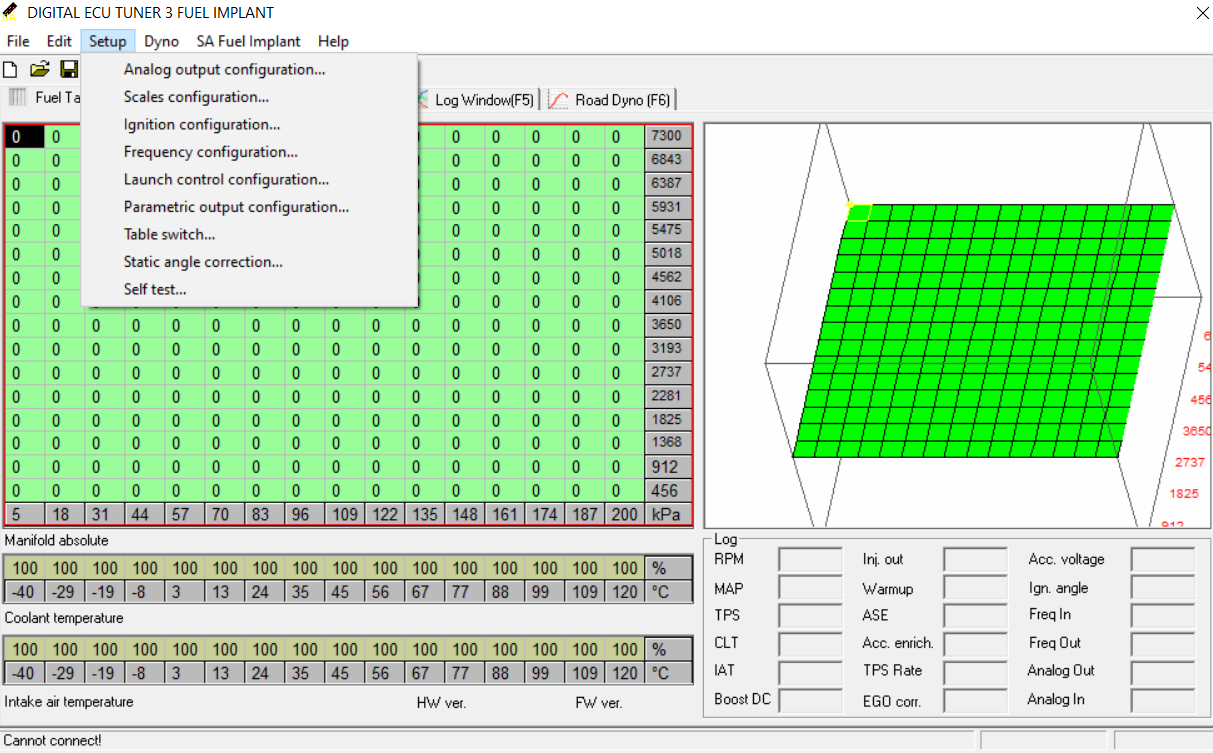Close the open Setup menu
The image size is (1213, 753).
(x=108, y=41)
